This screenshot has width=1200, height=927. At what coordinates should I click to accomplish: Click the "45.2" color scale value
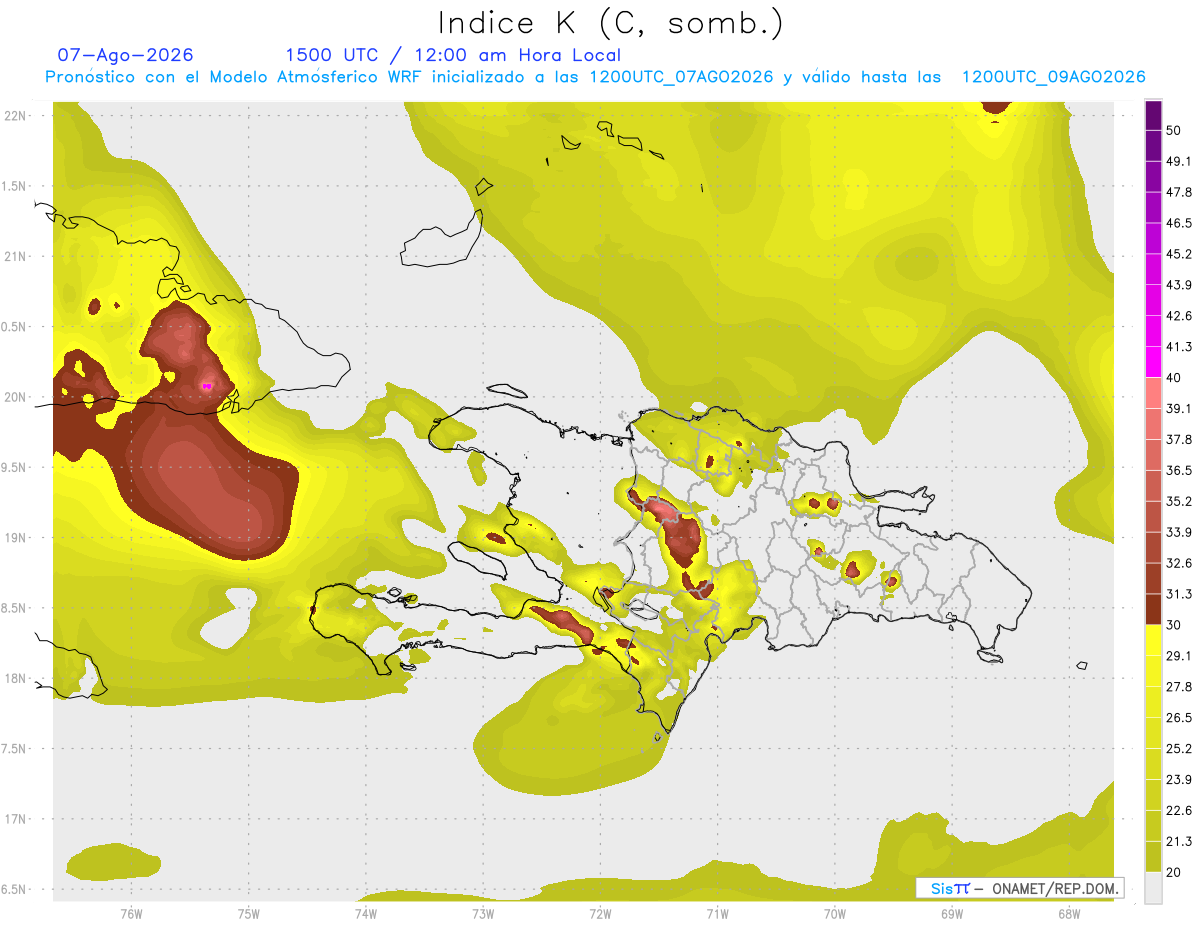[1179, 254]
